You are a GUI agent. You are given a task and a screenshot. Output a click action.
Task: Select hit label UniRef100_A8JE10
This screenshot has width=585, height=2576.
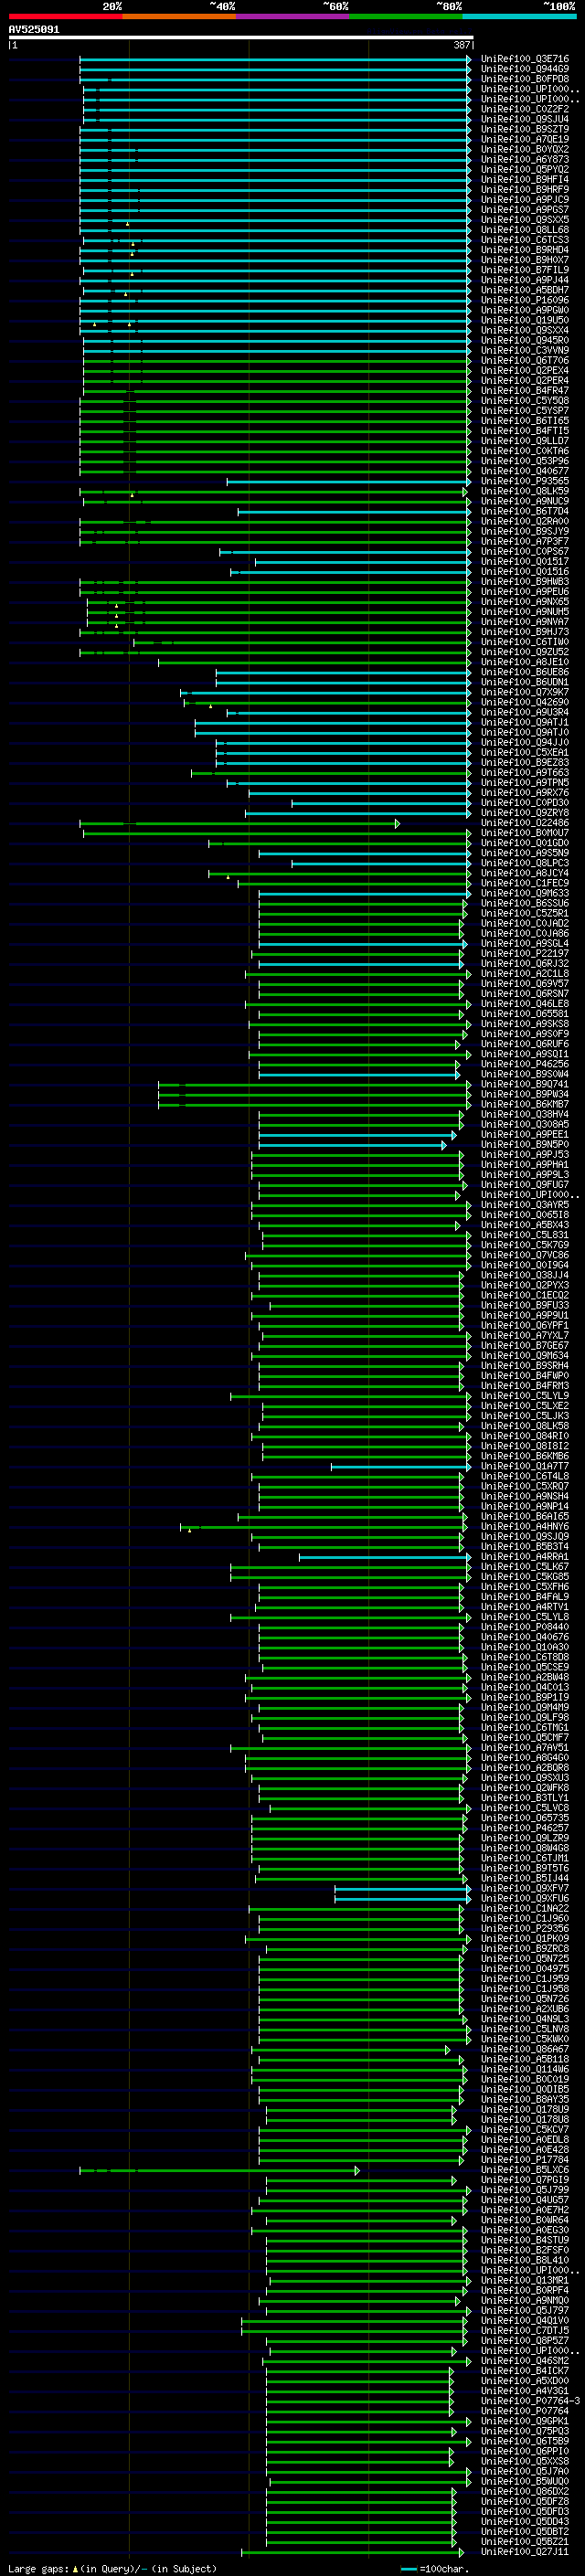(525, 662)
